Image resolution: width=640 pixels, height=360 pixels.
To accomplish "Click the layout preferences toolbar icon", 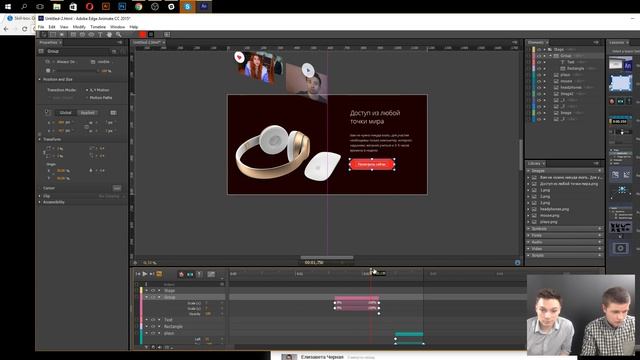I will pos(167,35).
